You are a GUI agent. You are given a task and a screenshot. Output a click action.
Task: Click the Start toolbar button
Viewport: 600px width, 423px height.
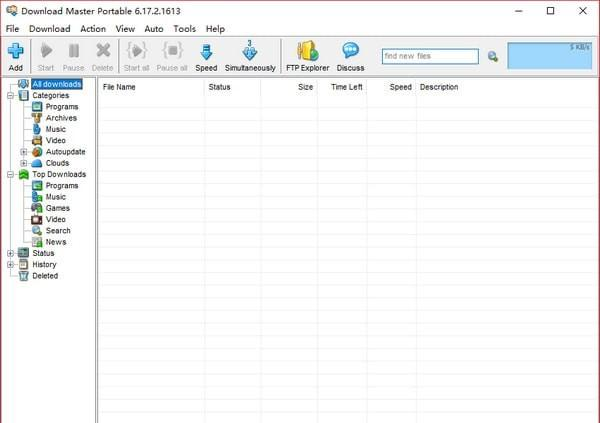pos(46,57)
